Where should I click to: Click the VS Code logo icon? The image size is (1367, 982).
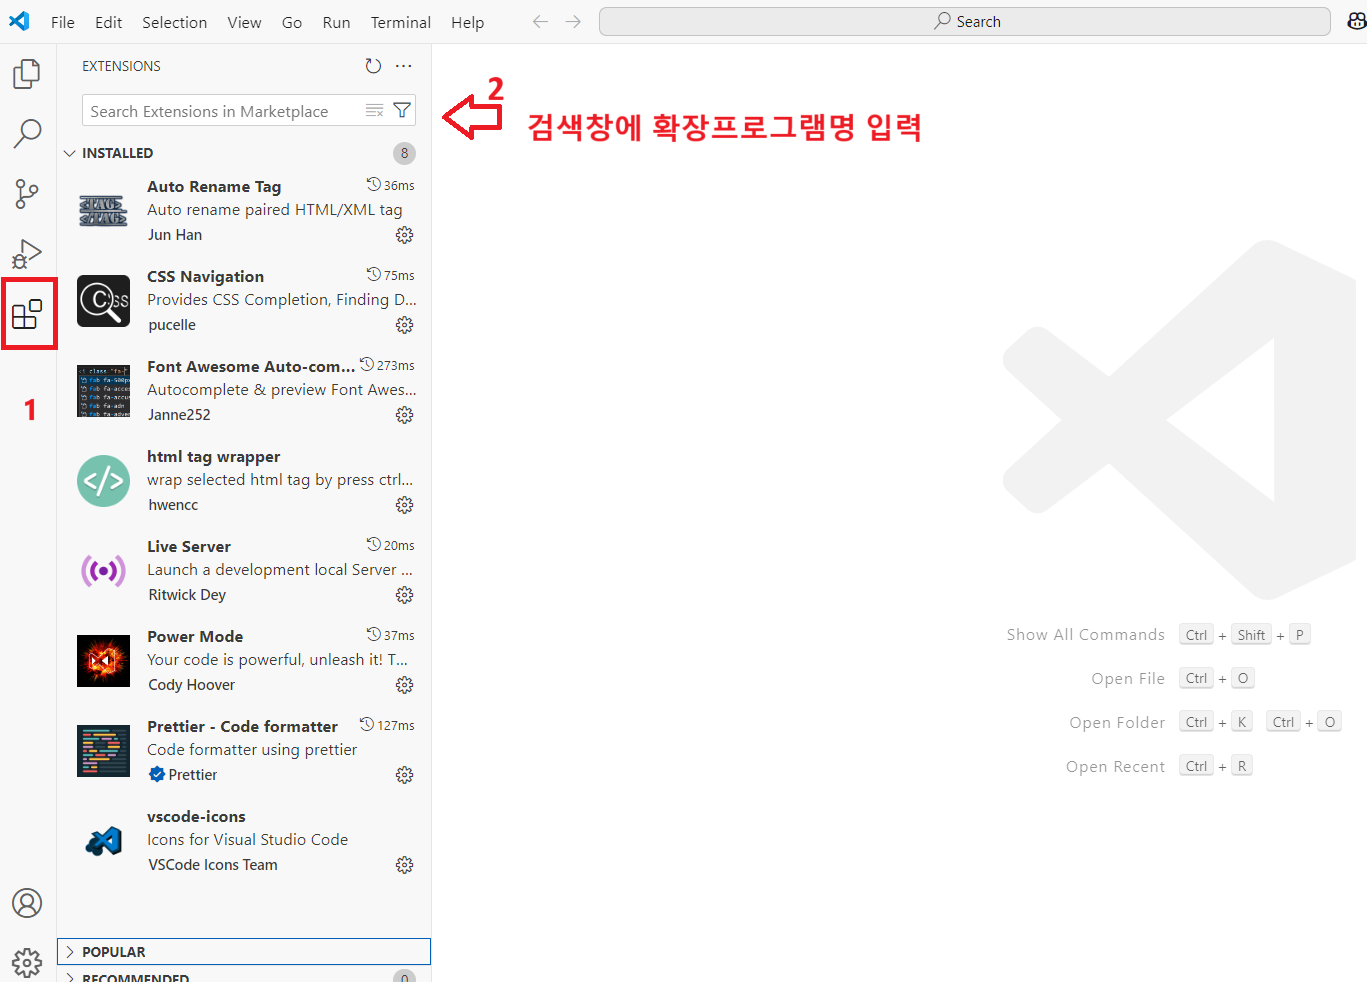coord(19,21)
